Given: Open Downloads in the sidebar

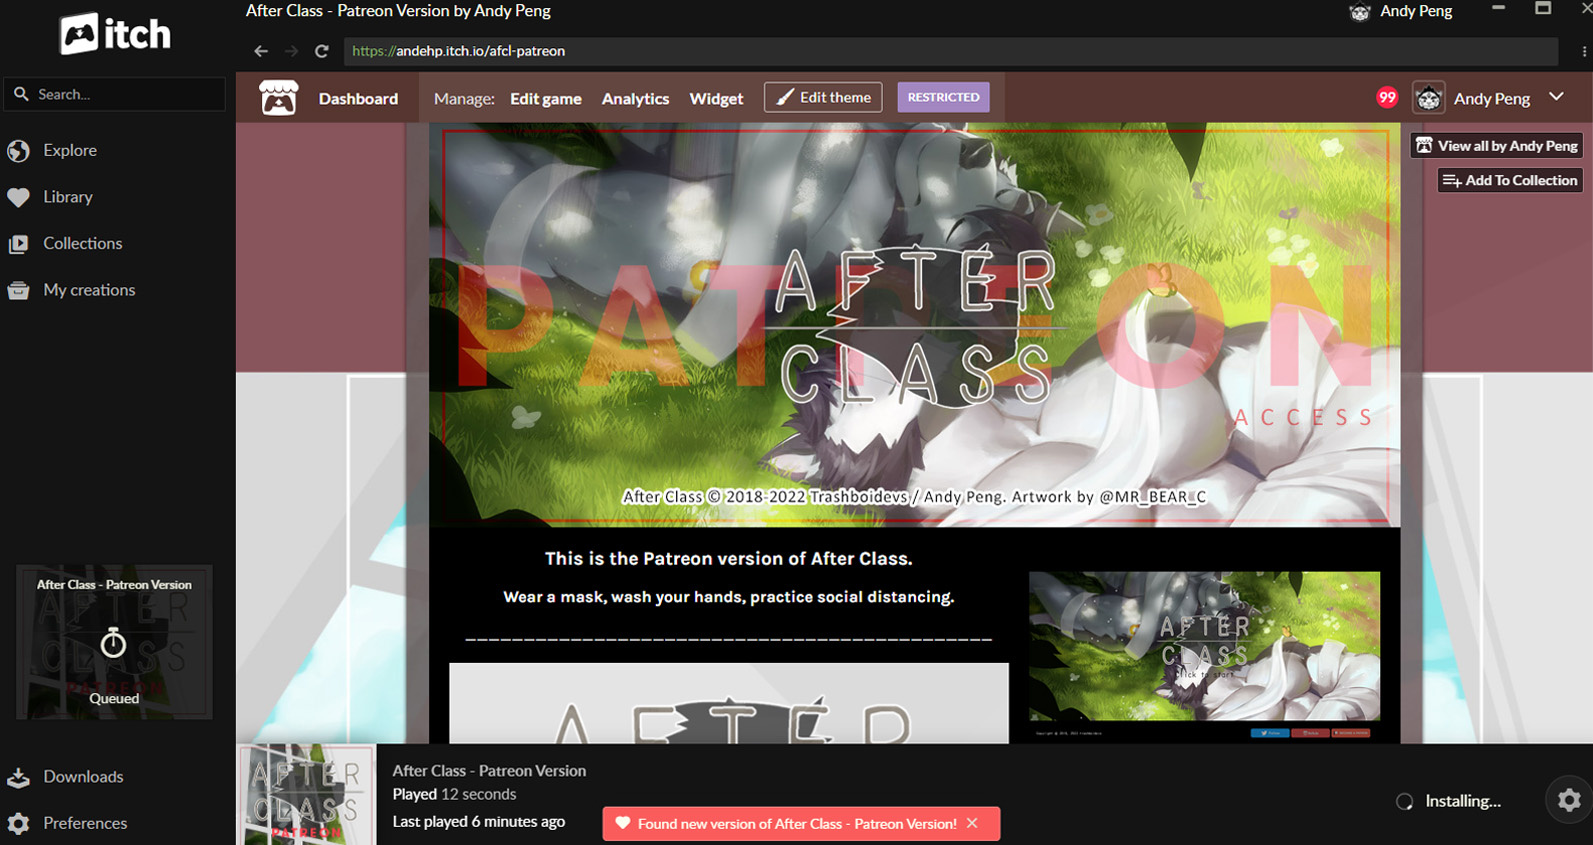Looking at the screenshot, I should pos(83,777).
